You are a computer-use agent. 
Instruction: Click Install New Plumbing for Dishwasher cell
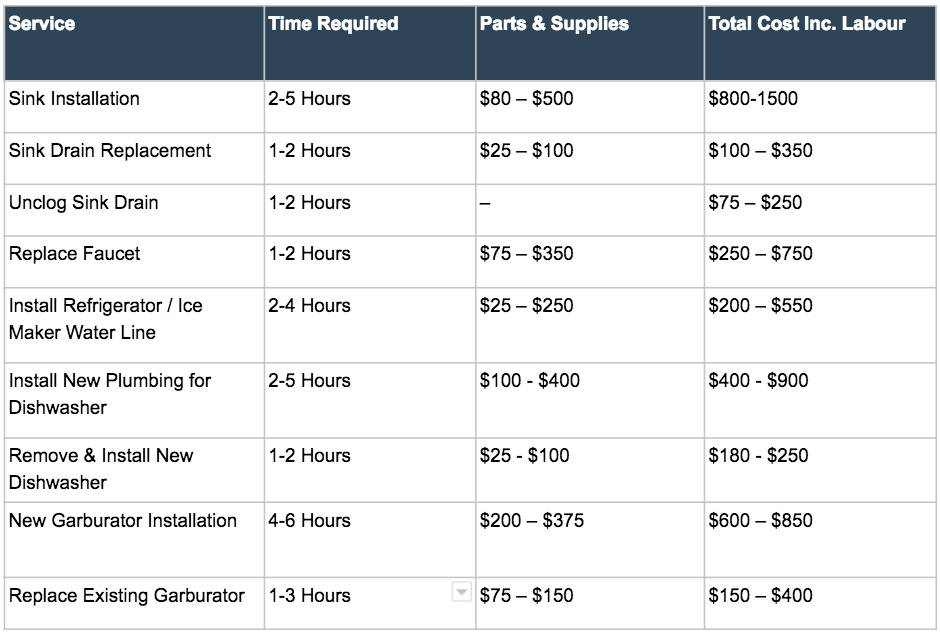pyautogui.click(x=134, y=400)
